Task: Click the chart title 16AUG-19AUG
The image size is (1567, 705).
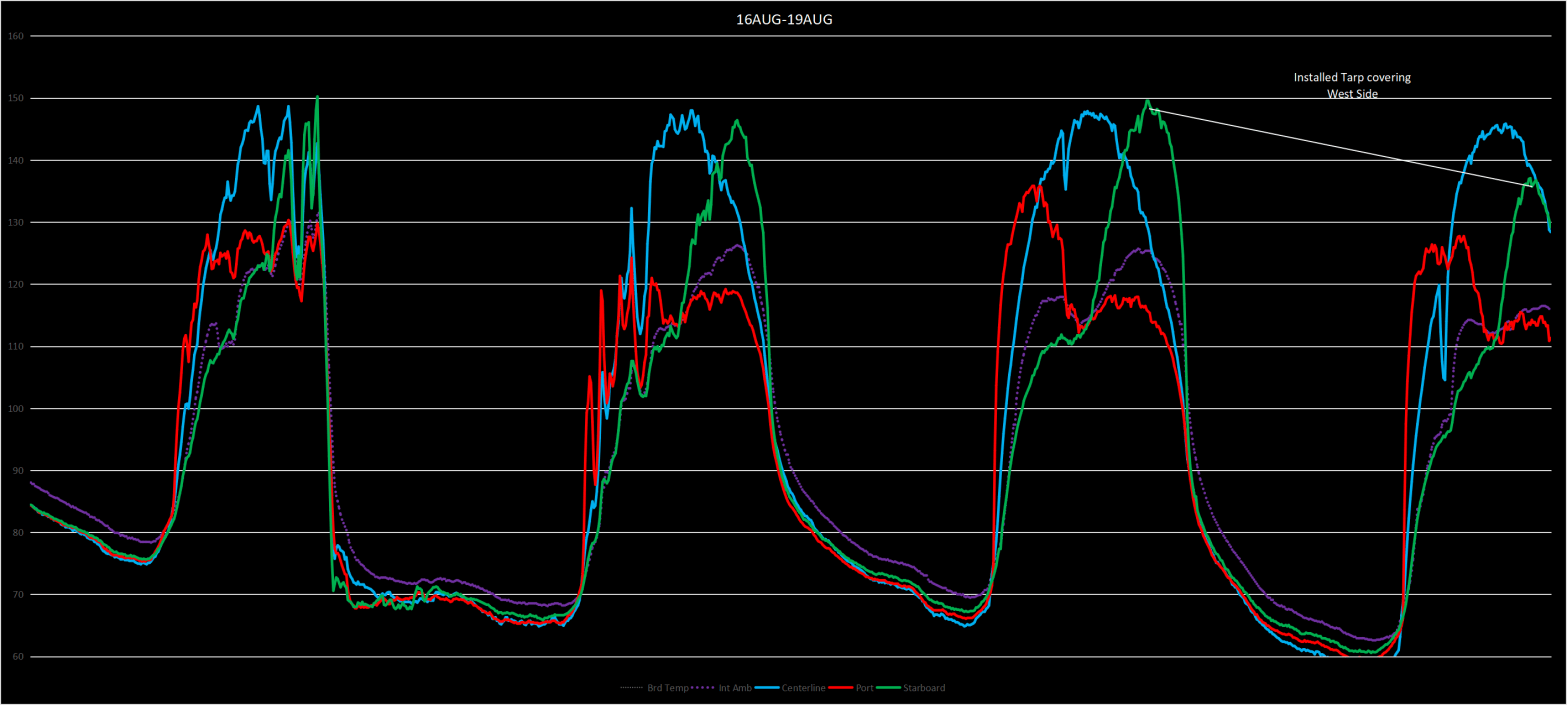Action: pos(783,20)
